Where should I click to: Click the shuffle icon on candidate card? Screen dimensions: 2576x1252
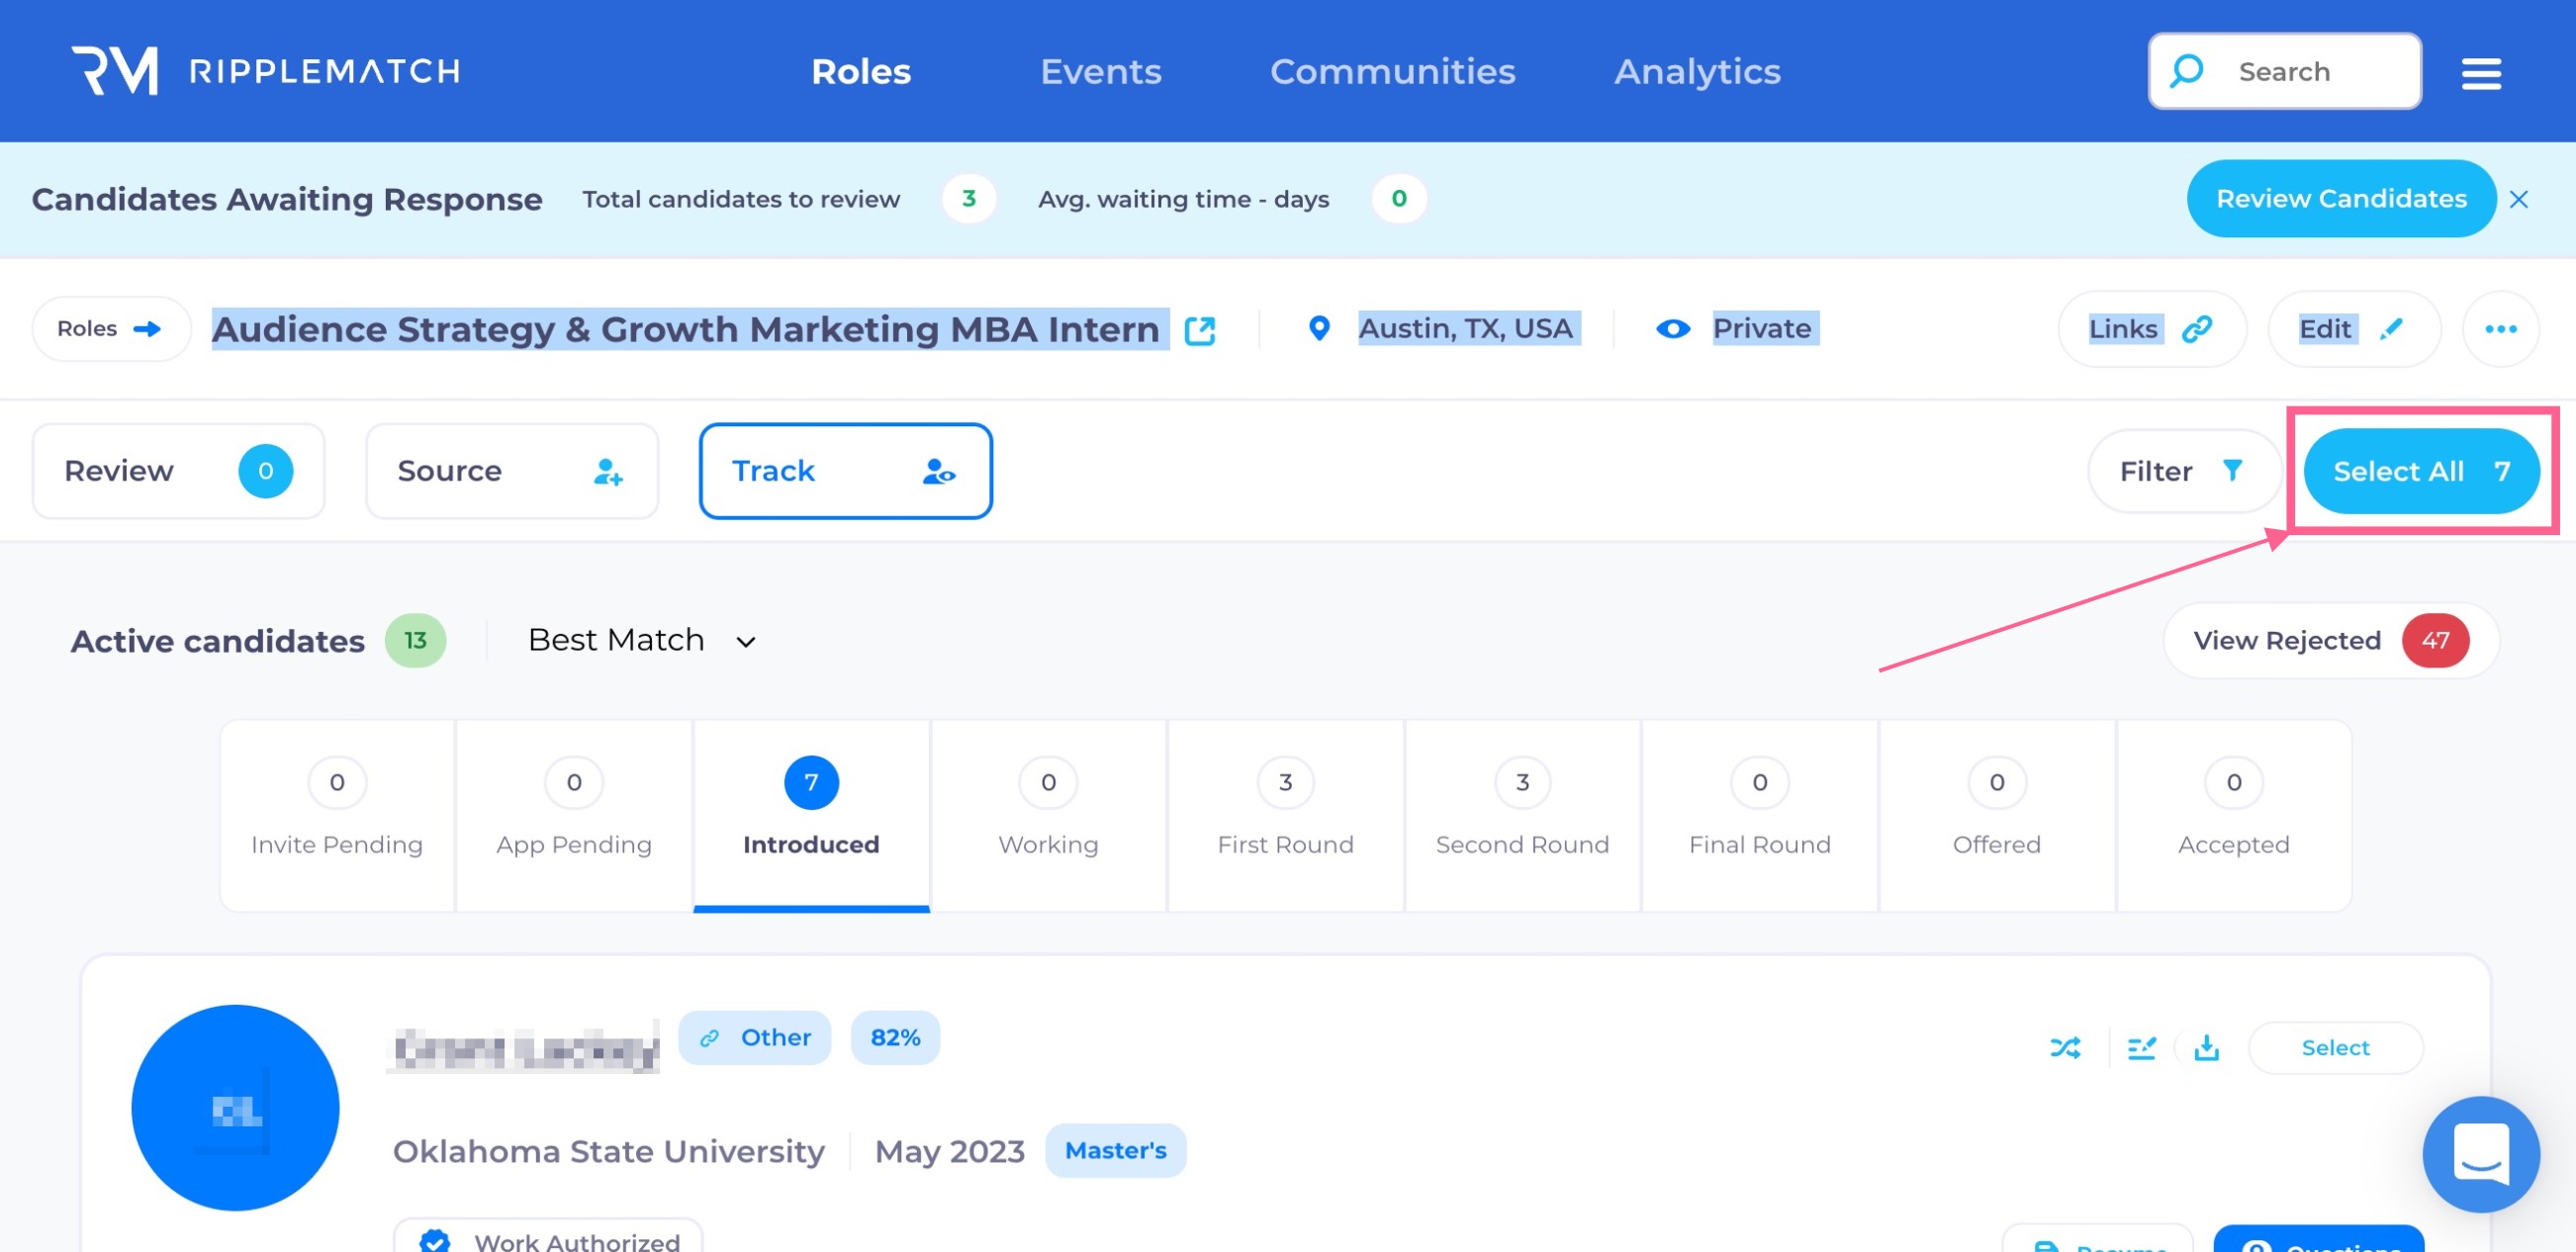[2065, 1047]
